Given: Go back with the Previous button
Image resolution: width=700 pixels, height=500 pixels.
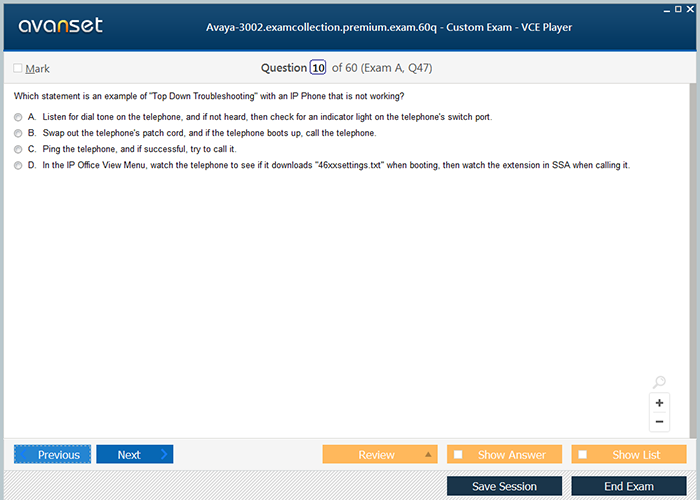Looking at the screenshot, I should [52, 455].
